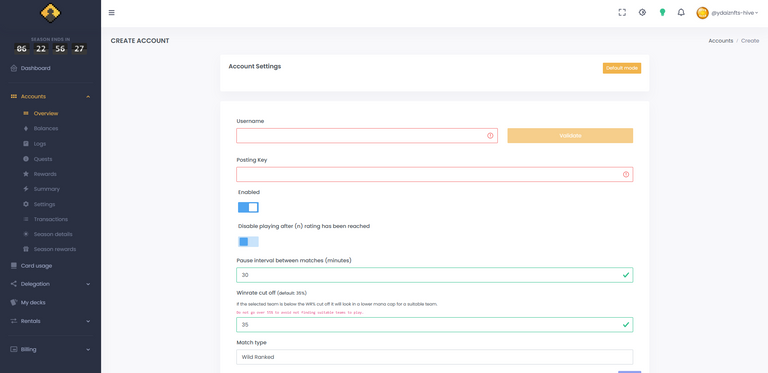768x373 pixels.
Task: Click the Default mode button
Action: (x=622, y=68)
